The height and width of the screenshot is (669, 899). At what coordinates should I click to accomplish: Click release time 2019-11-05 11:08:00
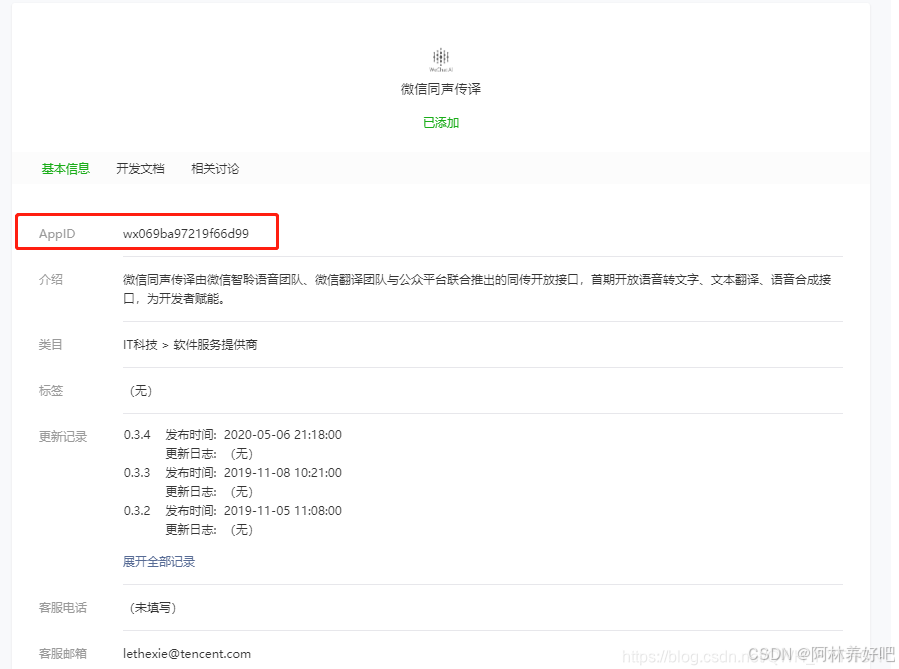click(283, 510)
